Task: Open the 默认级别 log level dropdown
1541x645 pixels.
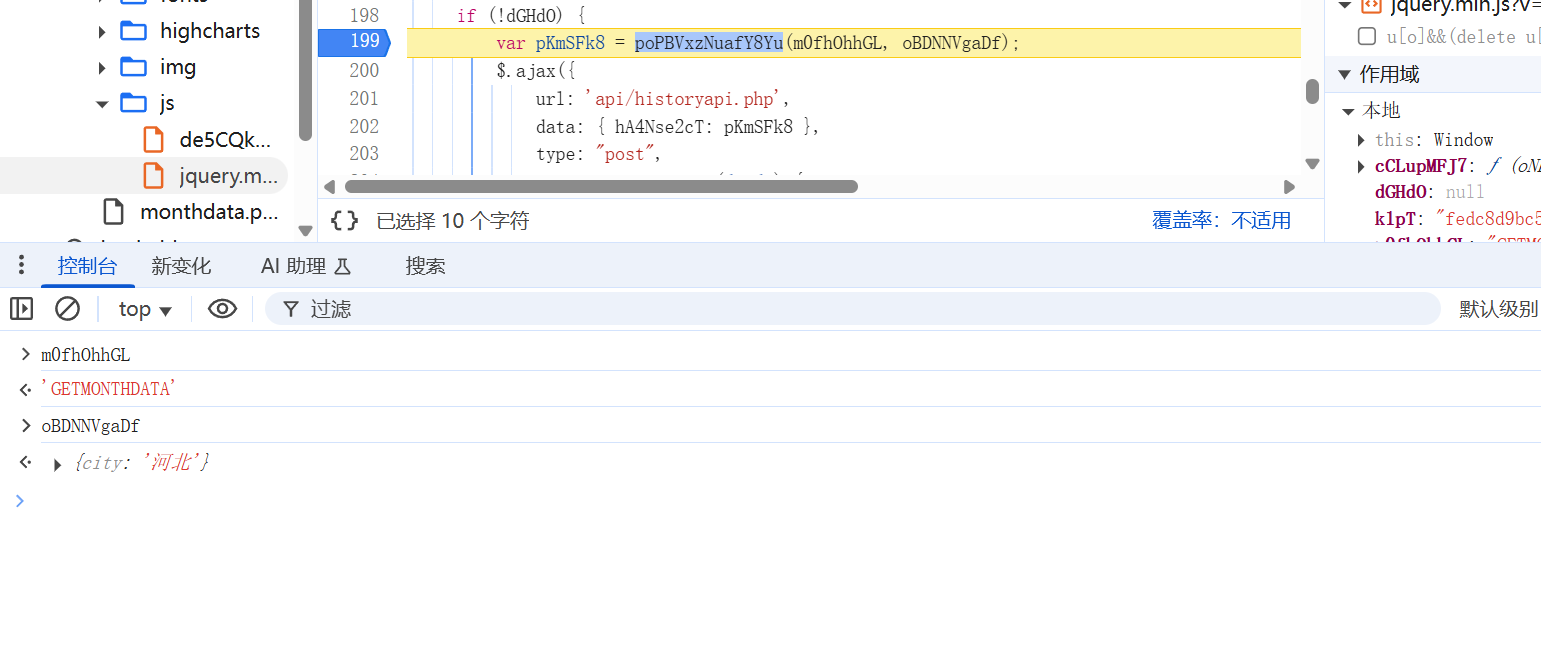Action: pos(1498,309)
